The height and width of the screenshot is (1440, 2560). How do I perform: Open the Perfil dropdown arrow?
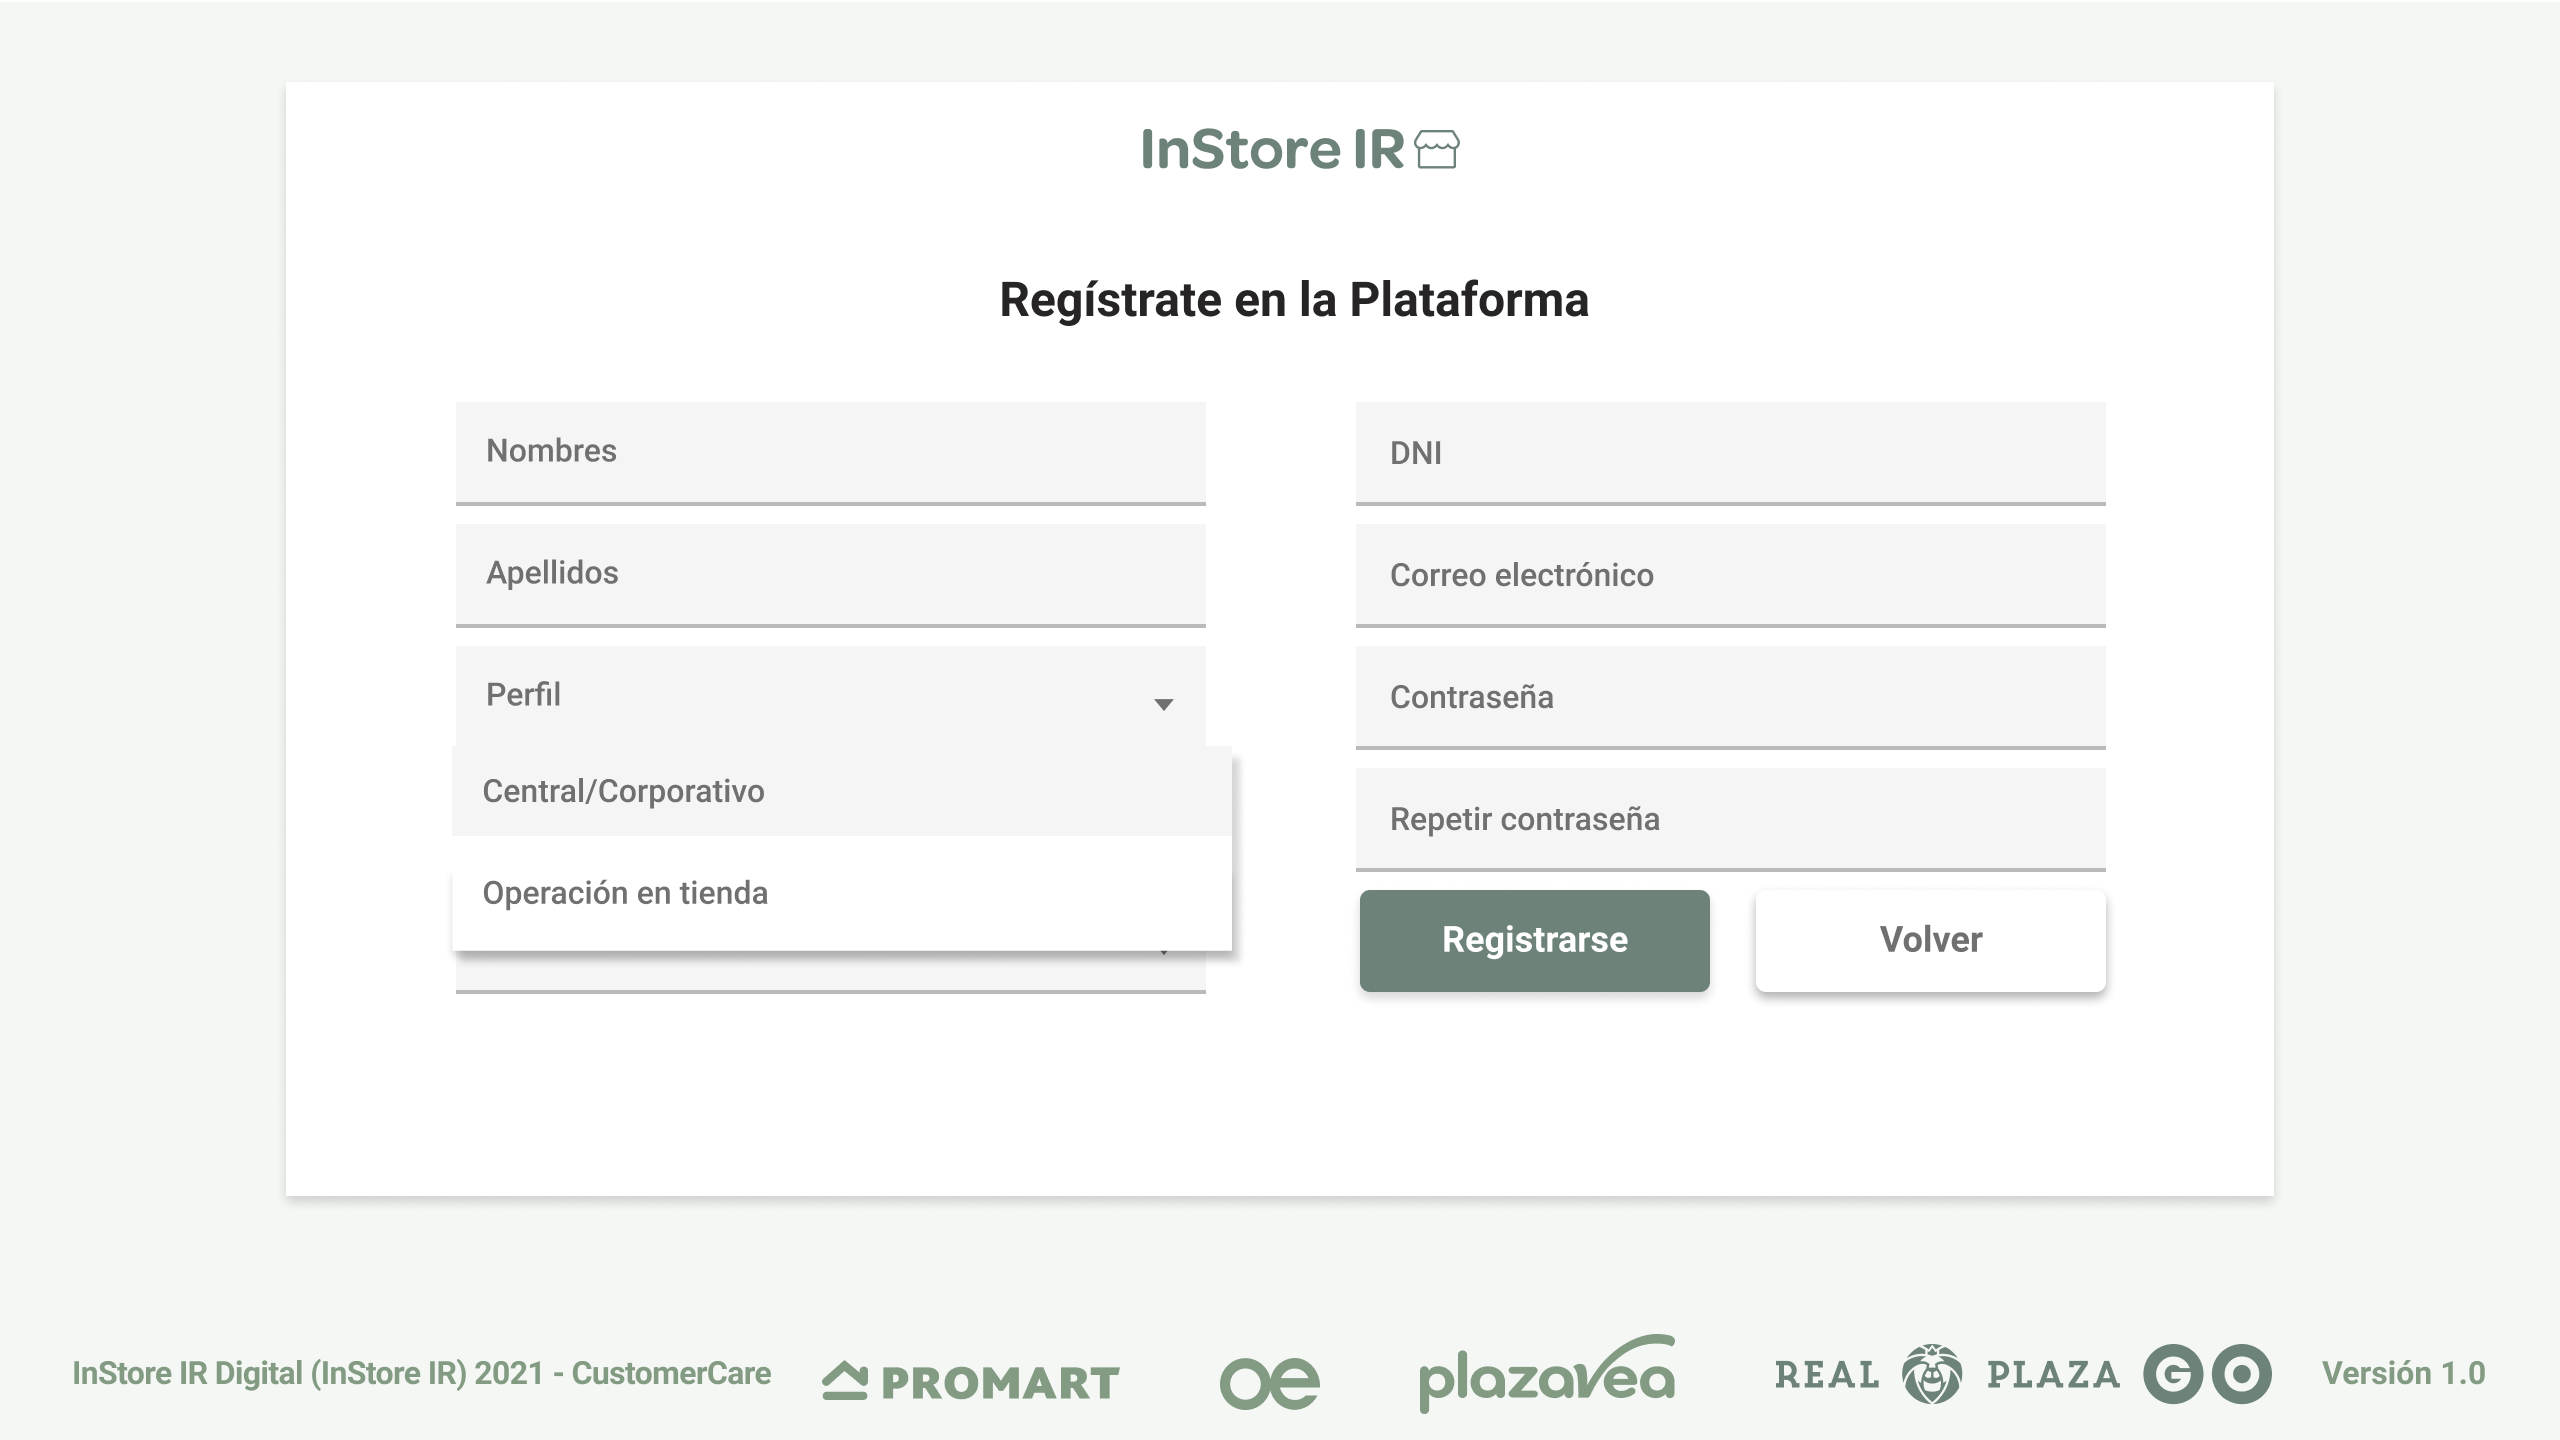(1163, 705)
